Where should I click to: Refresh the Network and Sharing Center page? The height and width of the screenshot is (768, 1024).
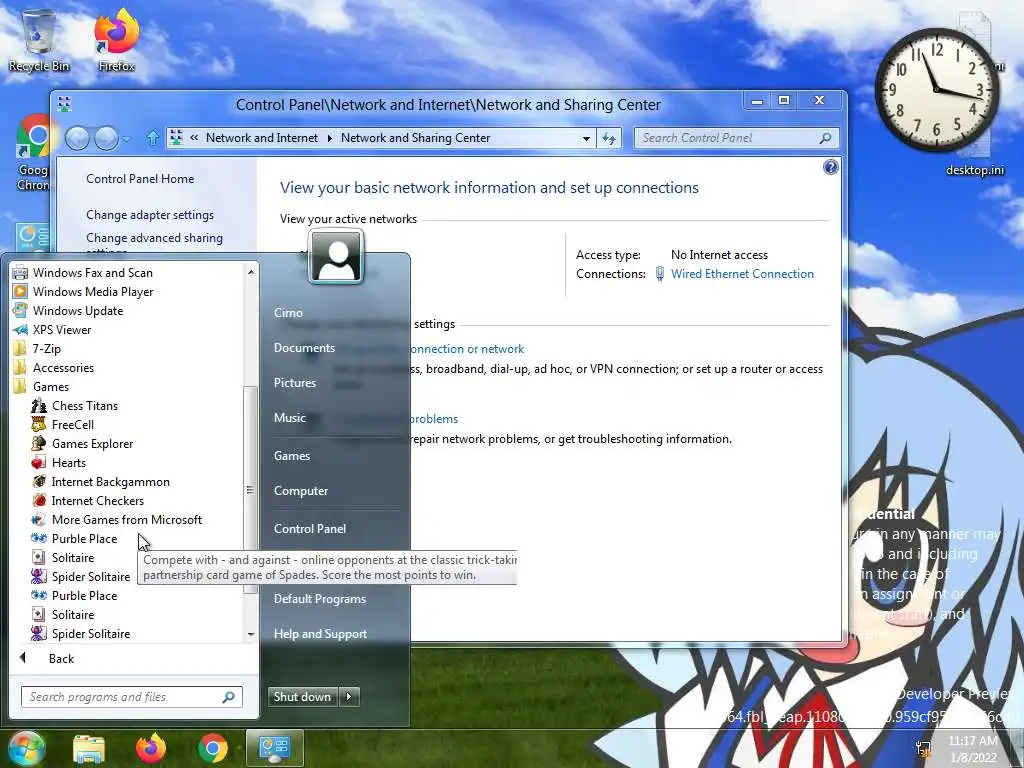[x=609, y=138]
